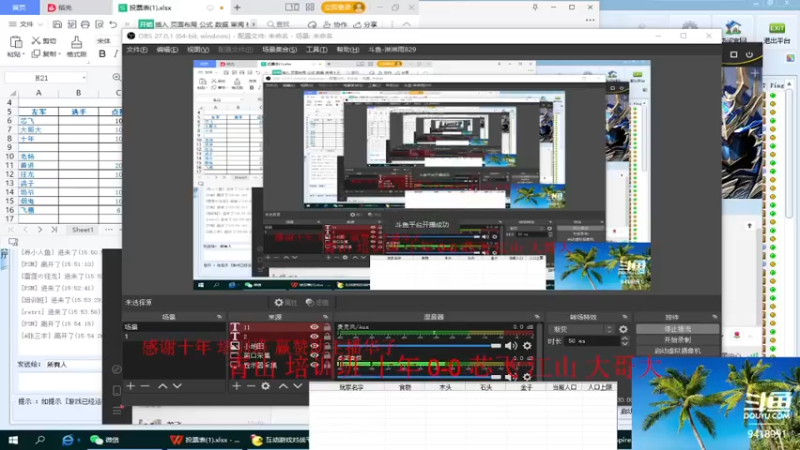Open the B21 name box dropdown
Image resolution: width=800 pixels, height=450 pixels.
84,78
